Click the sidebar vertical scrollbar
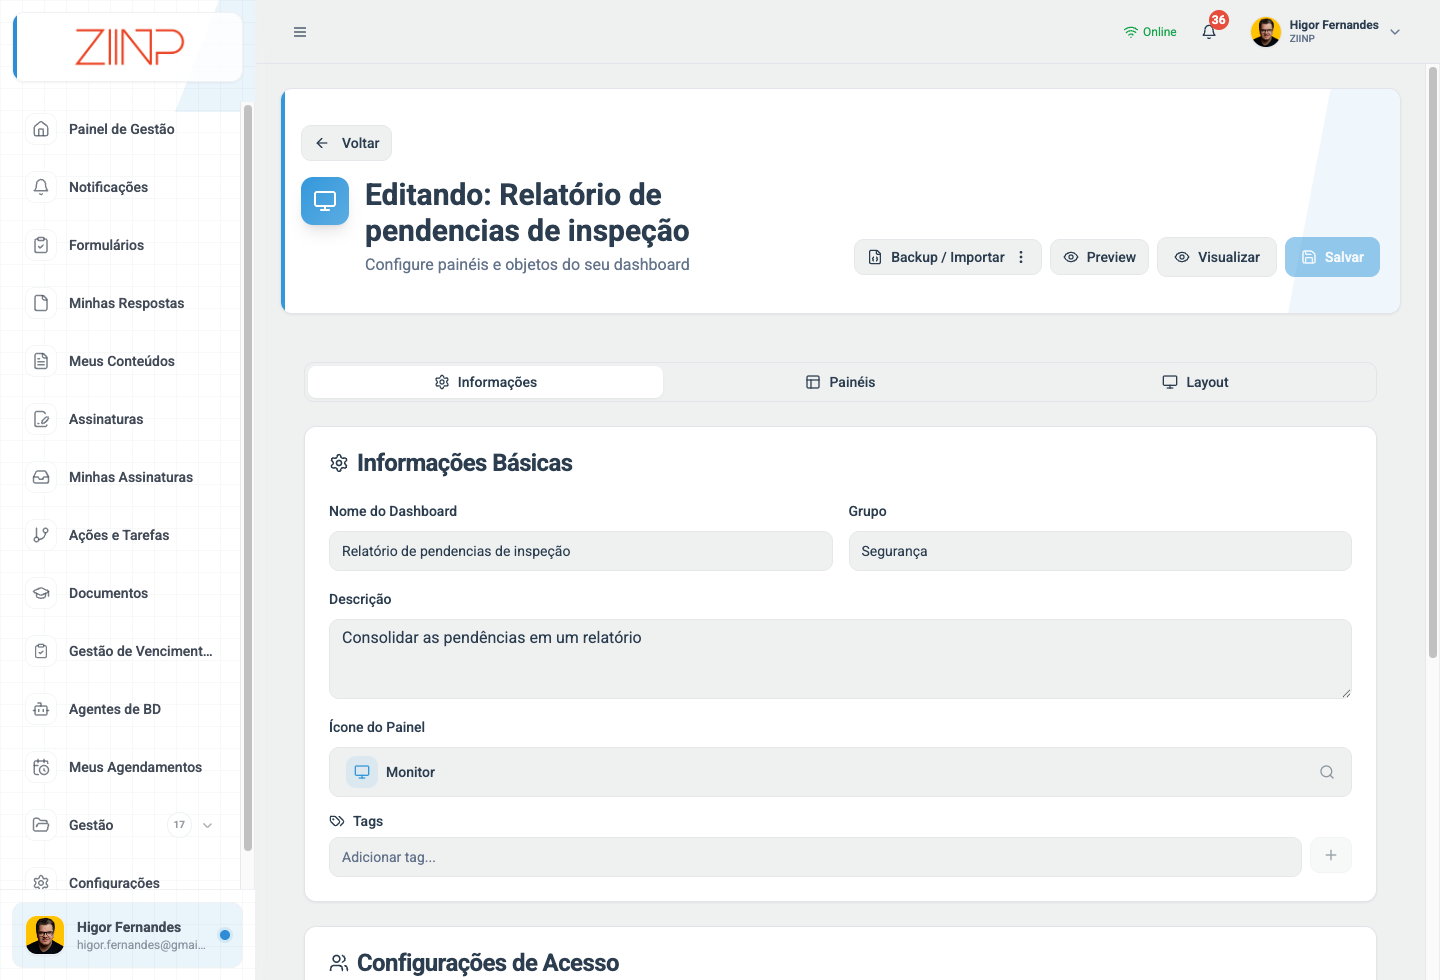1440x980 pixels. coord(247,477)
